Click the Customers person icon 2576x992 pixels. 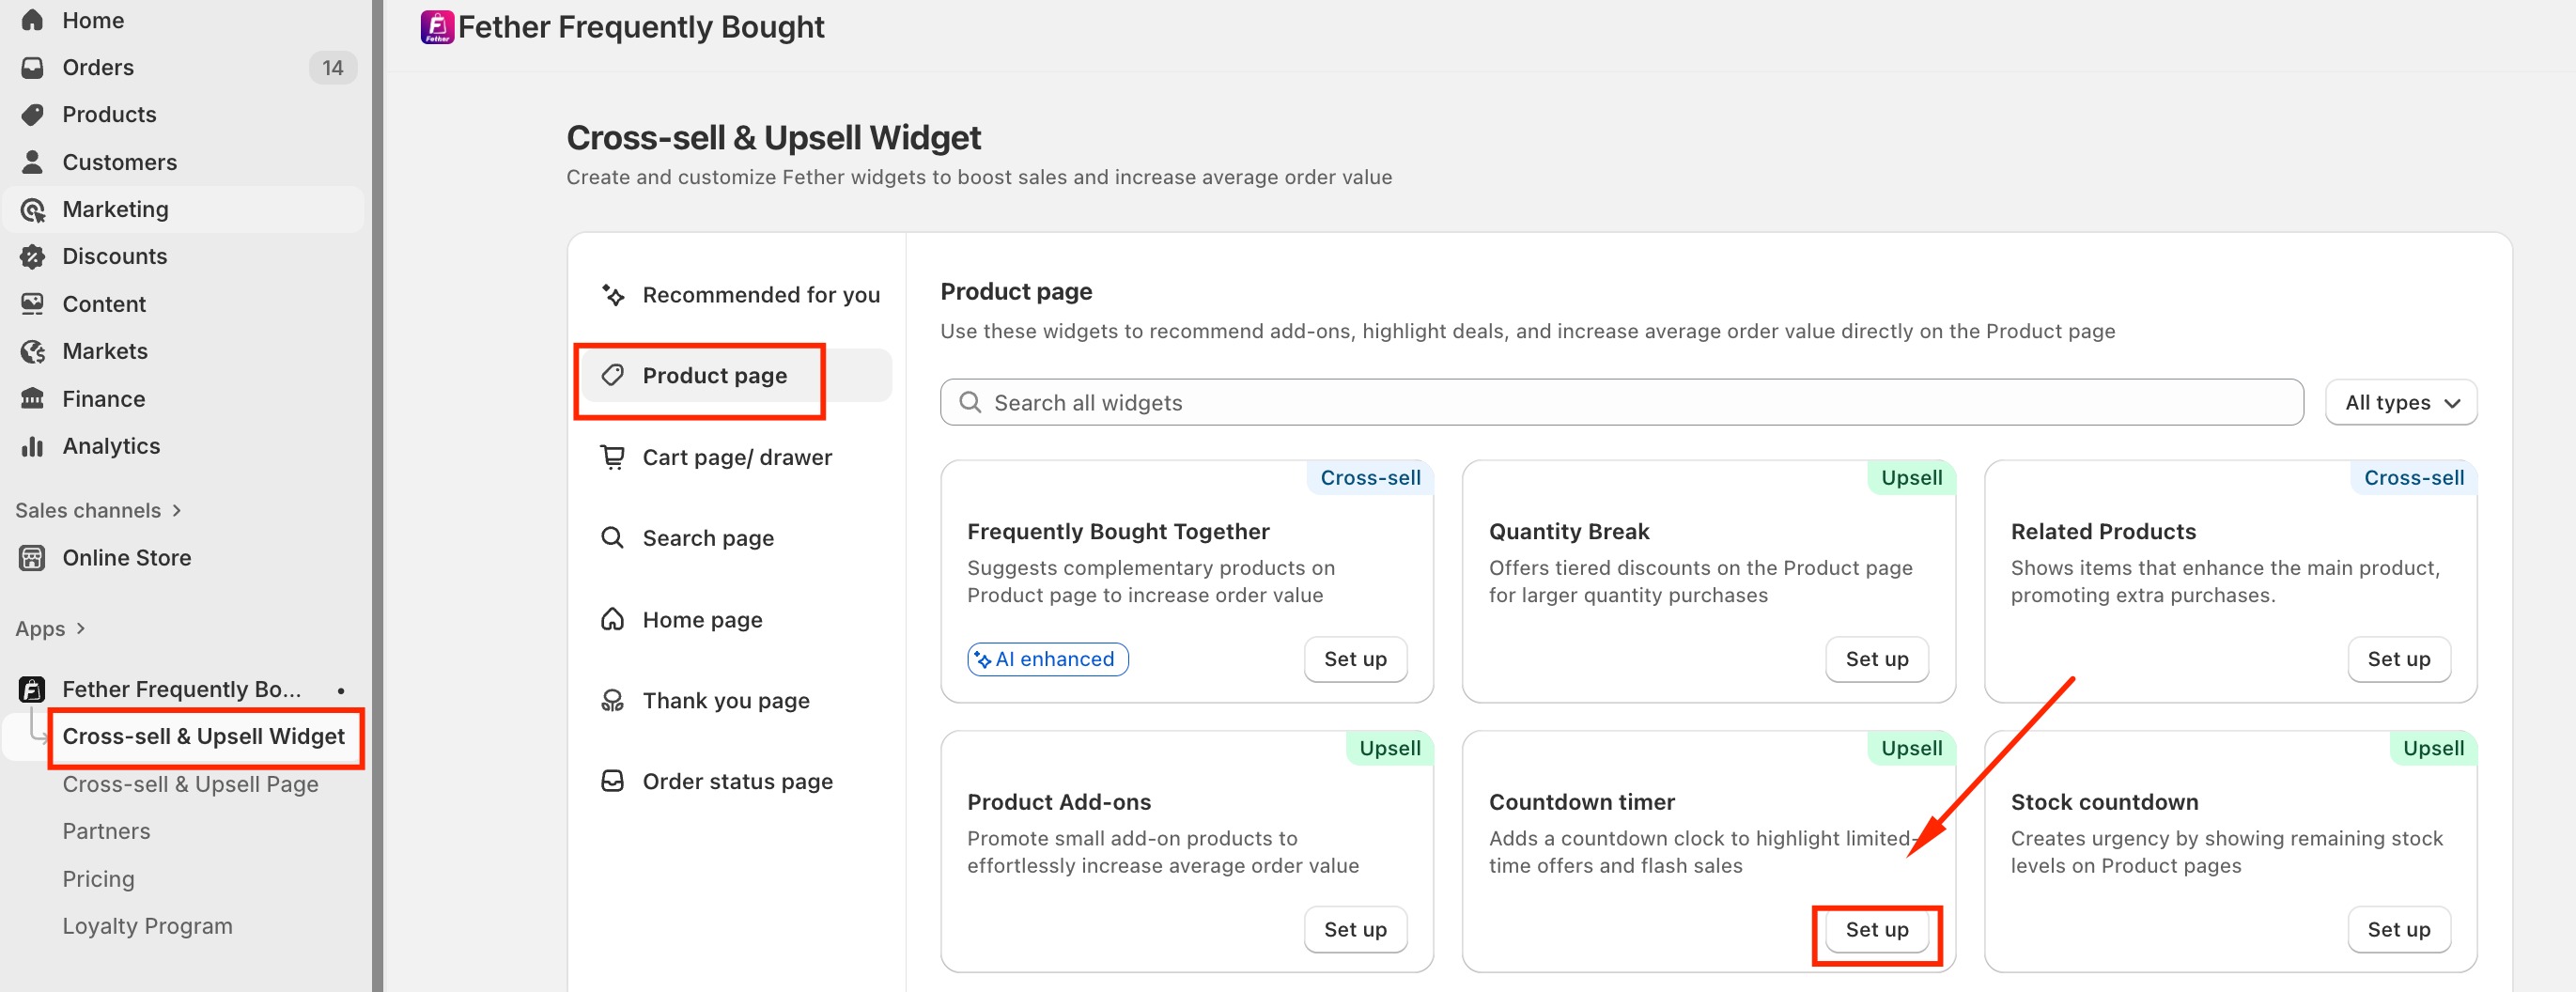click(x=32, y=161)
